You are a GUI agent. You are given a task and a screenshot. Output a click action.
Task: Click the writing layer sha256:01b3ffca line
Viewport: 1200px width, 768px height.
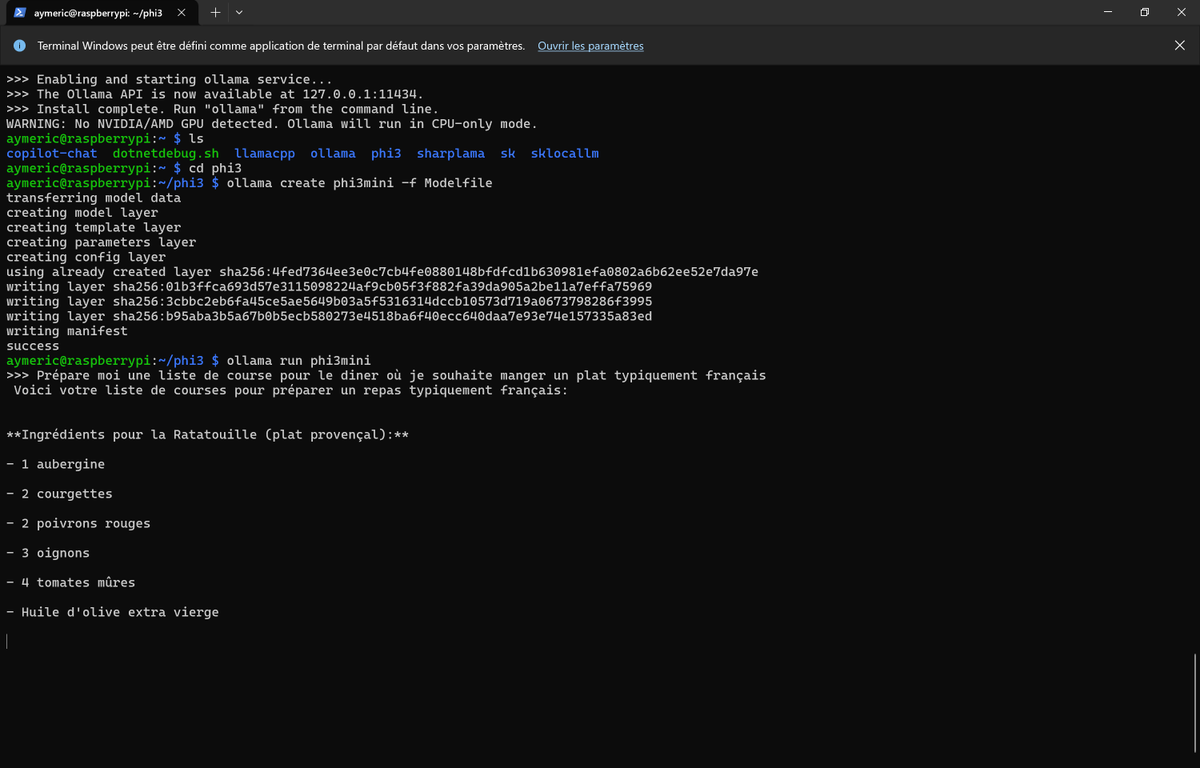[x=329, y=287]
